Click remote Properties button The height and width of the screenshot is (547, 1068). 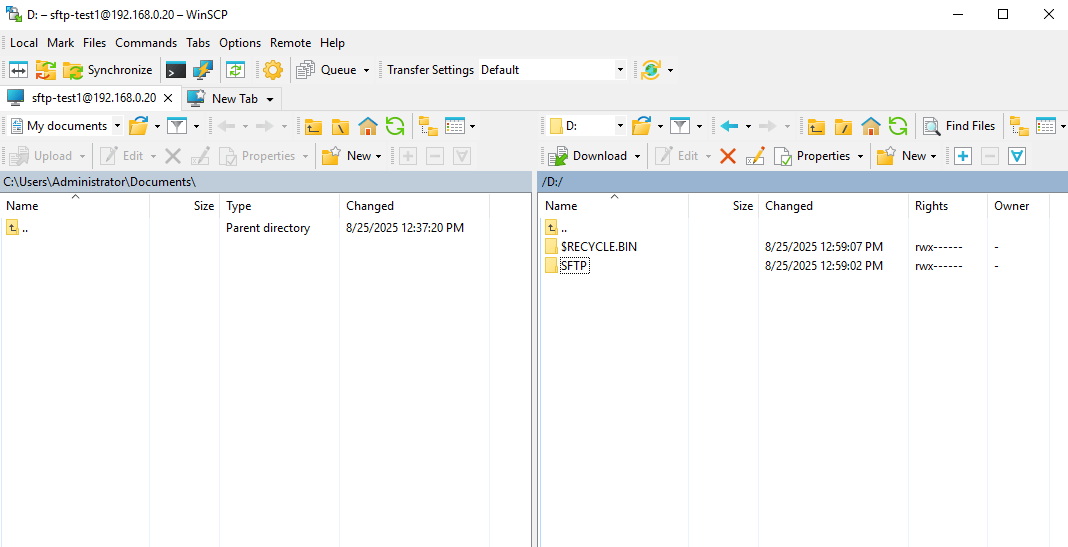tap(812, 156)
